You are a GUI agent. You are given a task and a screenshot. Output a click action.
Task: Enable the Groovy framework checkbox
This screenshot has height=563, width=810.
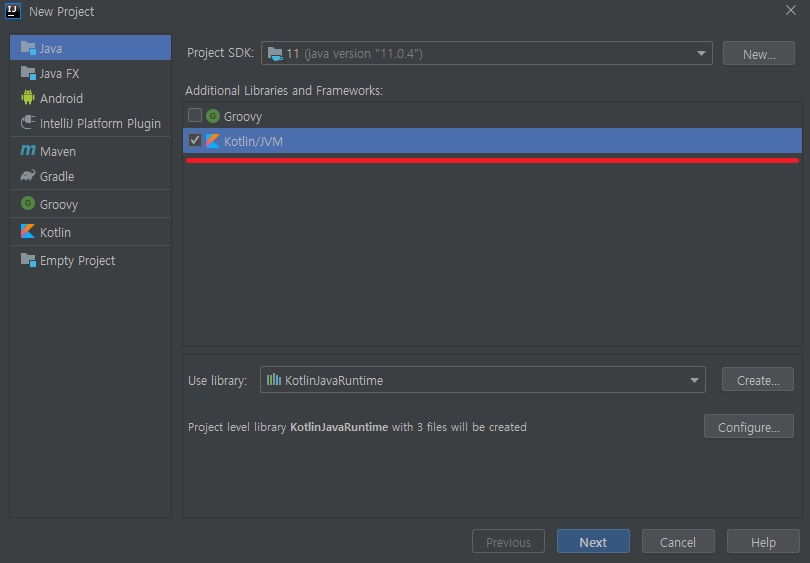tap(195, 115)
